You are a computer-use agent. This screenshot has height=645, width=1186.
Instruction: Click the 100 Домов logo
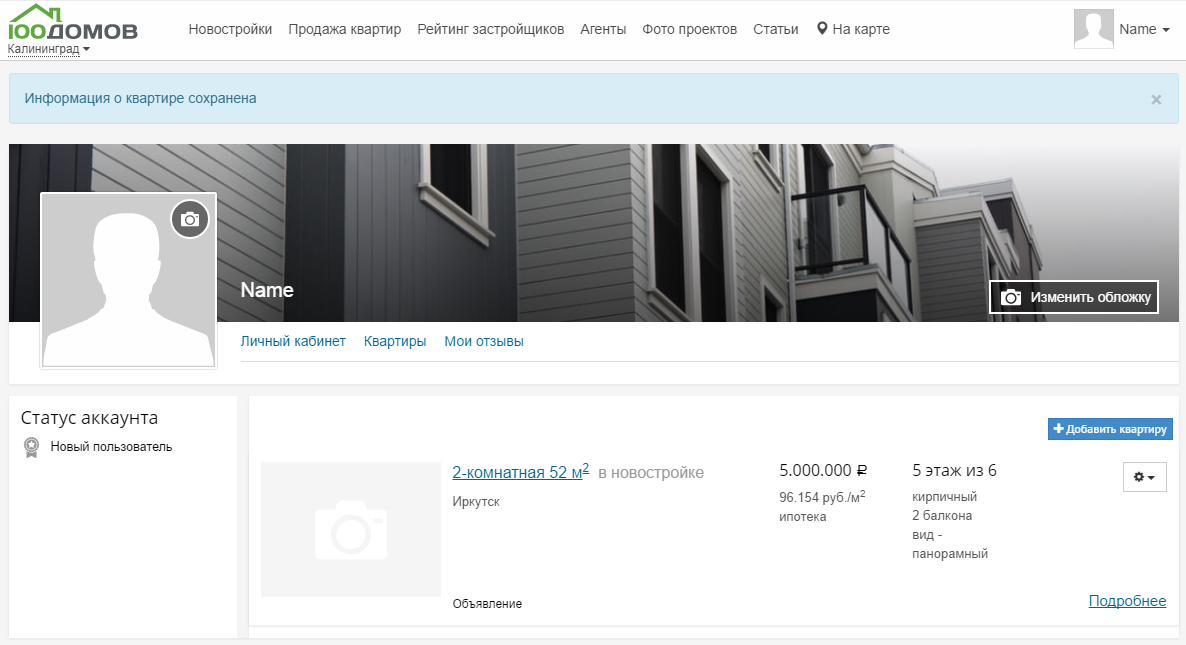pos(73,23)
